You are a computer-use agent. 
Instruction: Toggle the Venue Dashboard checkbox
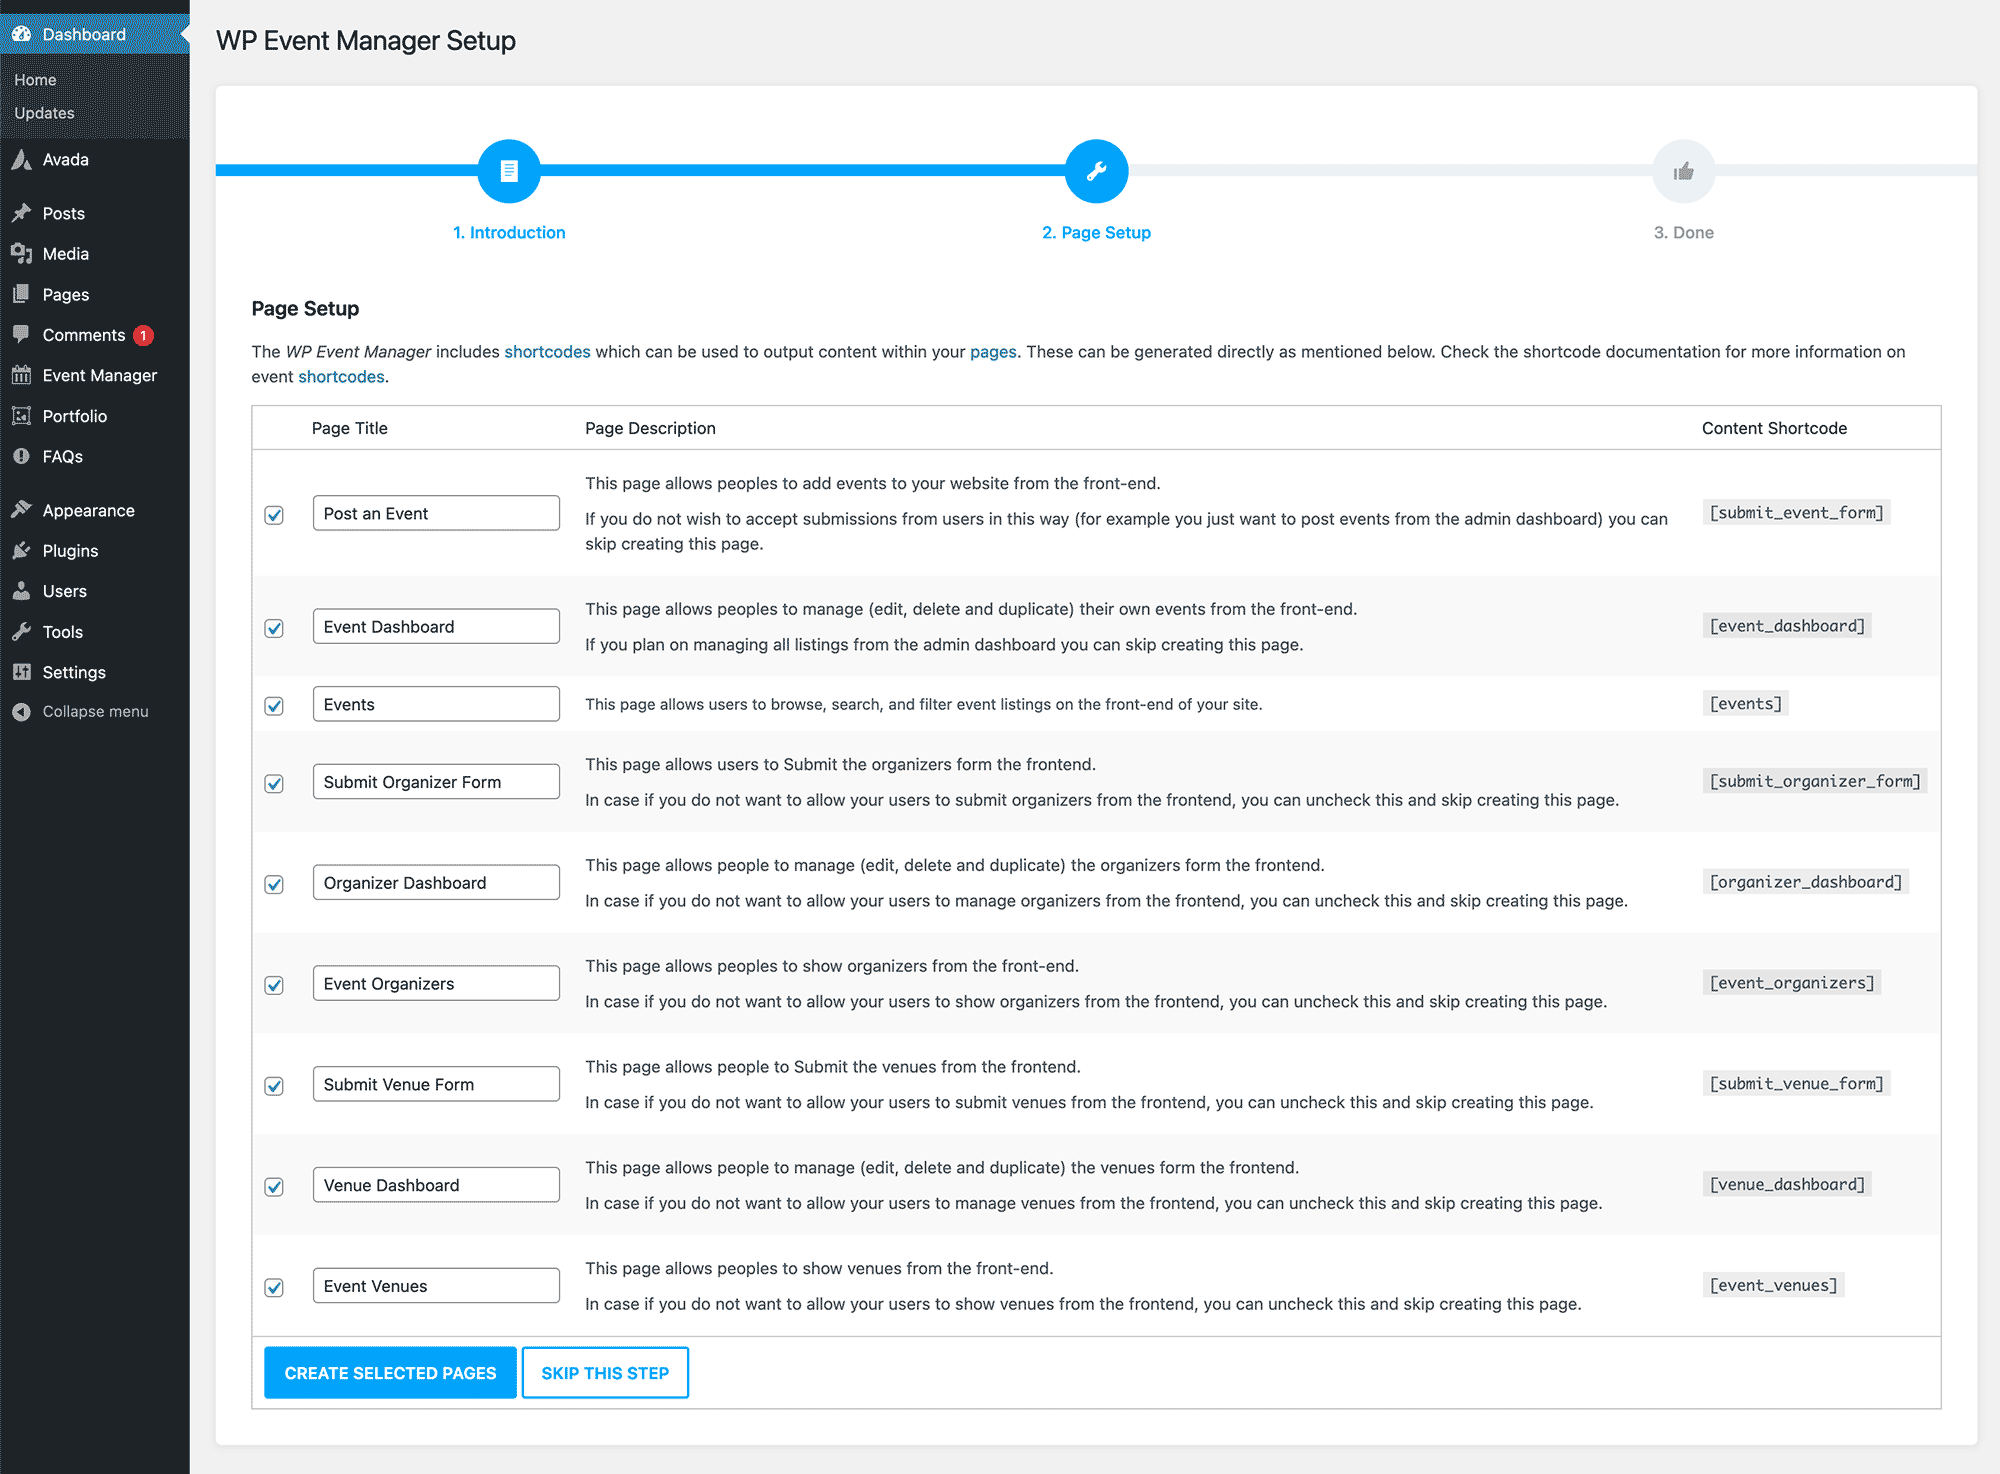pyautogui.click(x=274, y=1187)
